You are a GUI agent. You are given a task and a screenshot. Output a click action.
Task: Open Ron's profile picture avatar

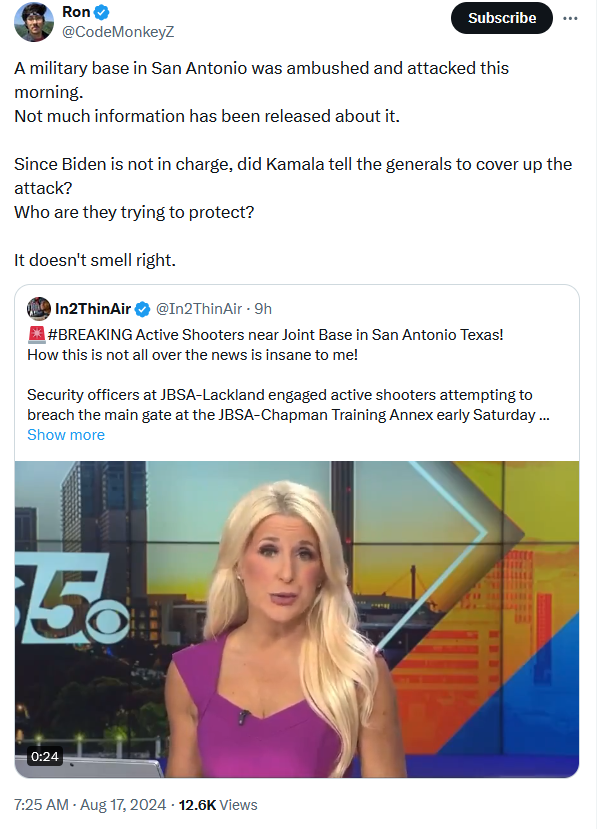coord(33,22)
